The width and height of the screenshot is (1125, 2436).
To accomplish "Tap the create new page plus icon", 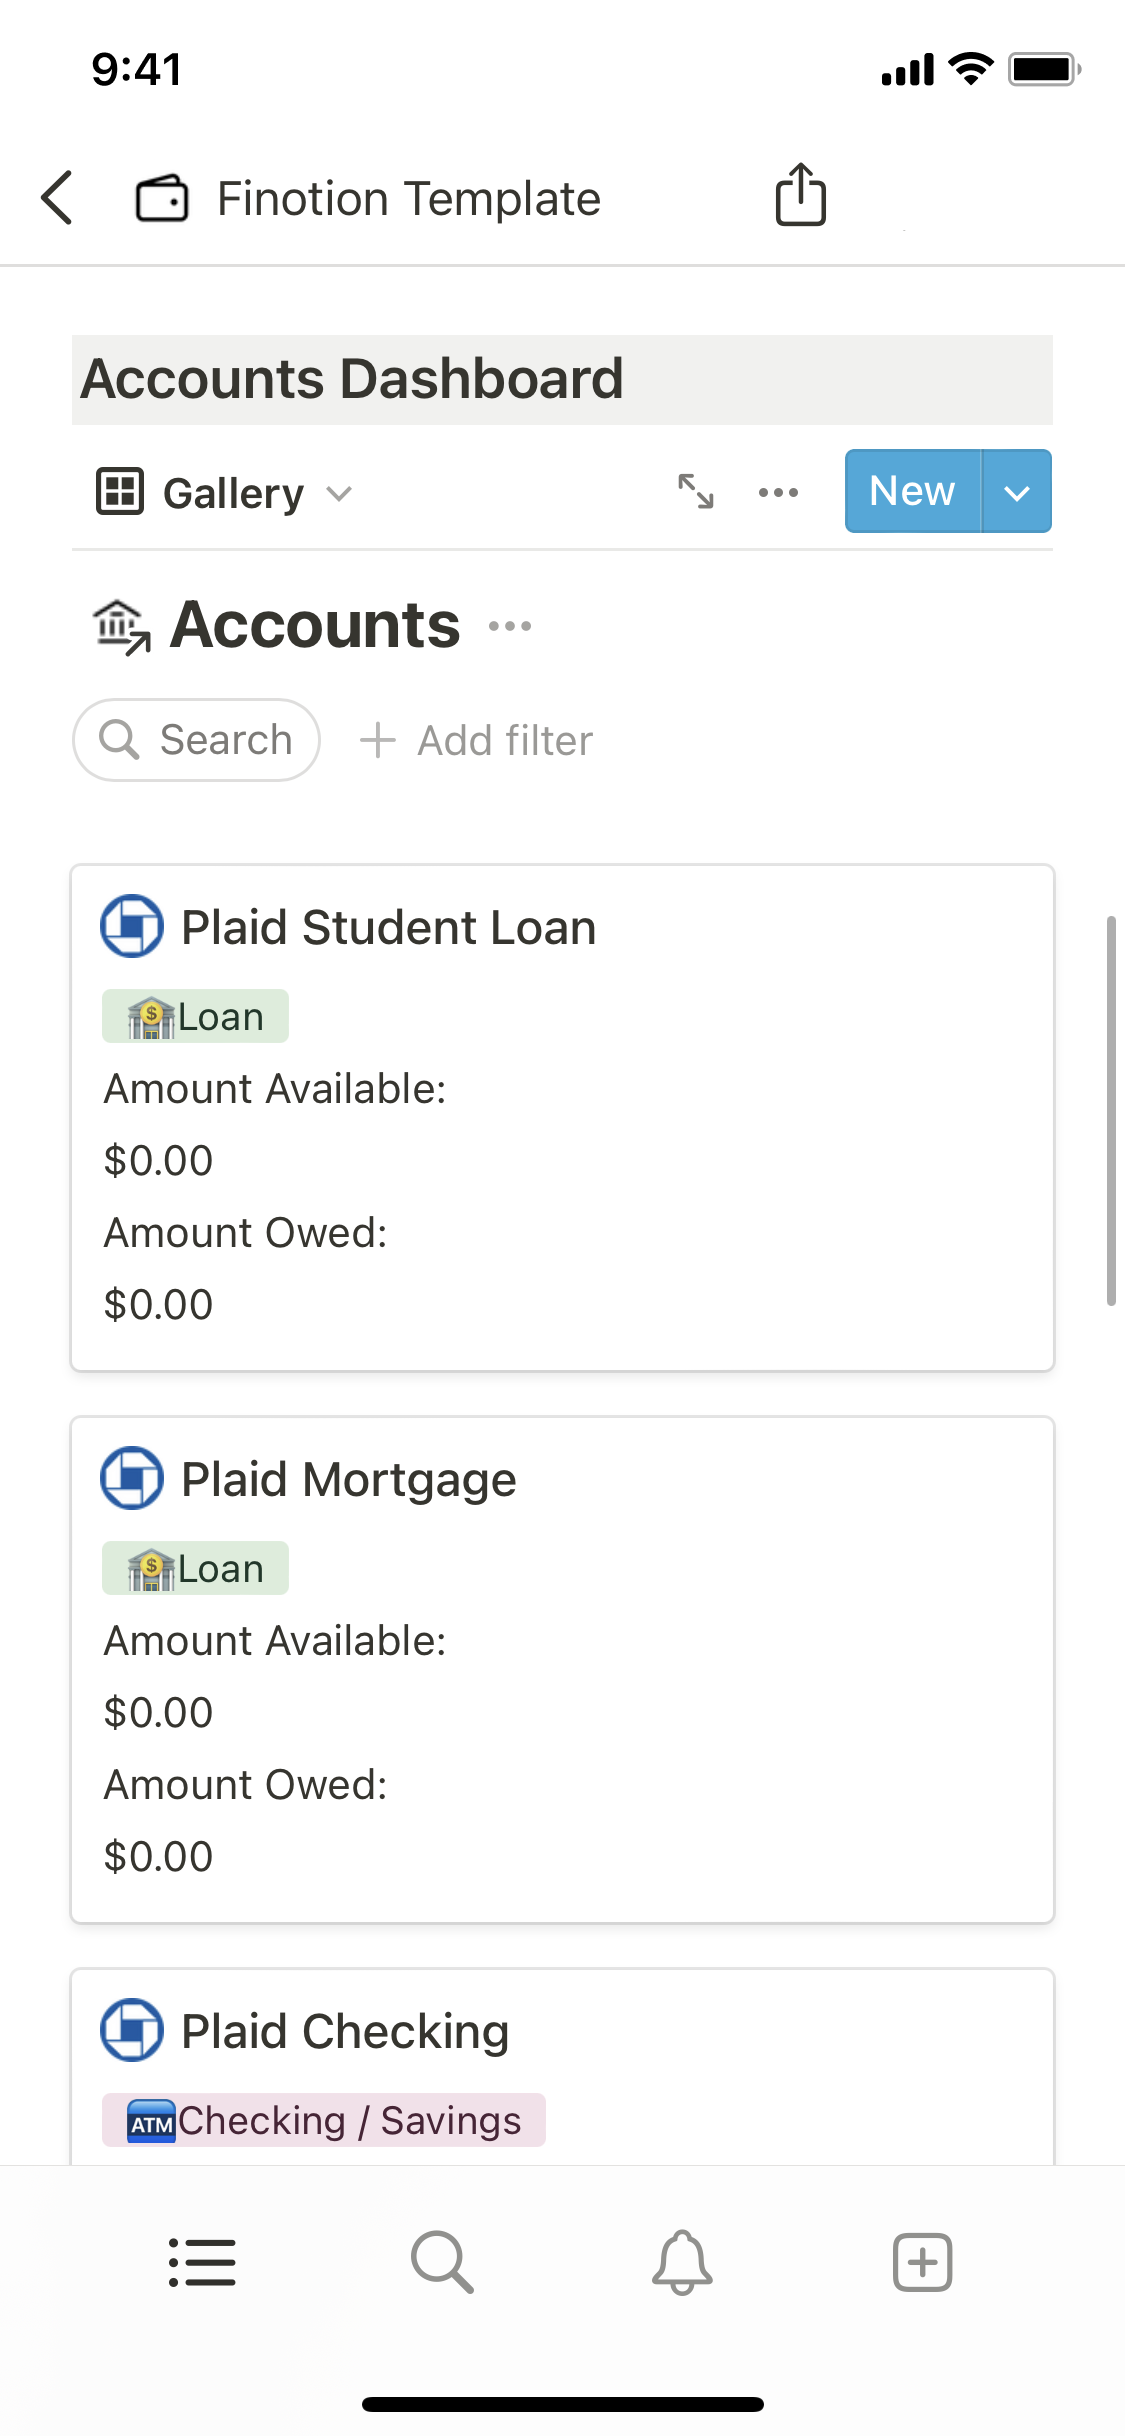I will (922, 2262).
